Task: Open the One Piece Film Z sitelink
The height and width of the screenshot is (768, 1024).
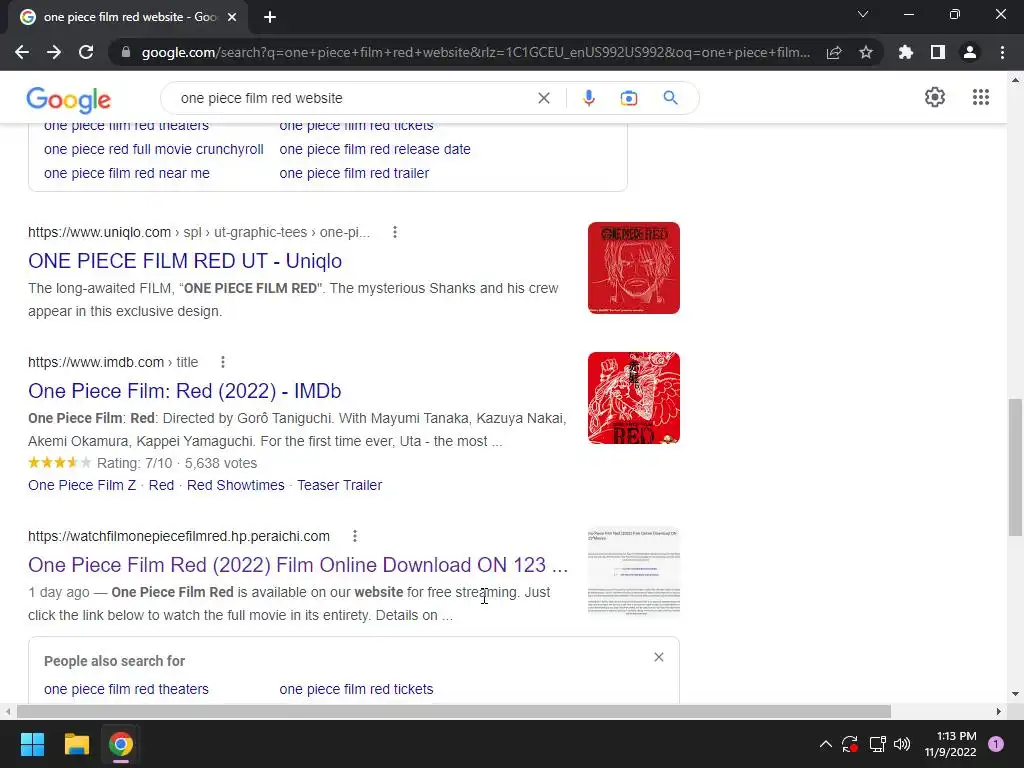Action: tap(82, 485)
